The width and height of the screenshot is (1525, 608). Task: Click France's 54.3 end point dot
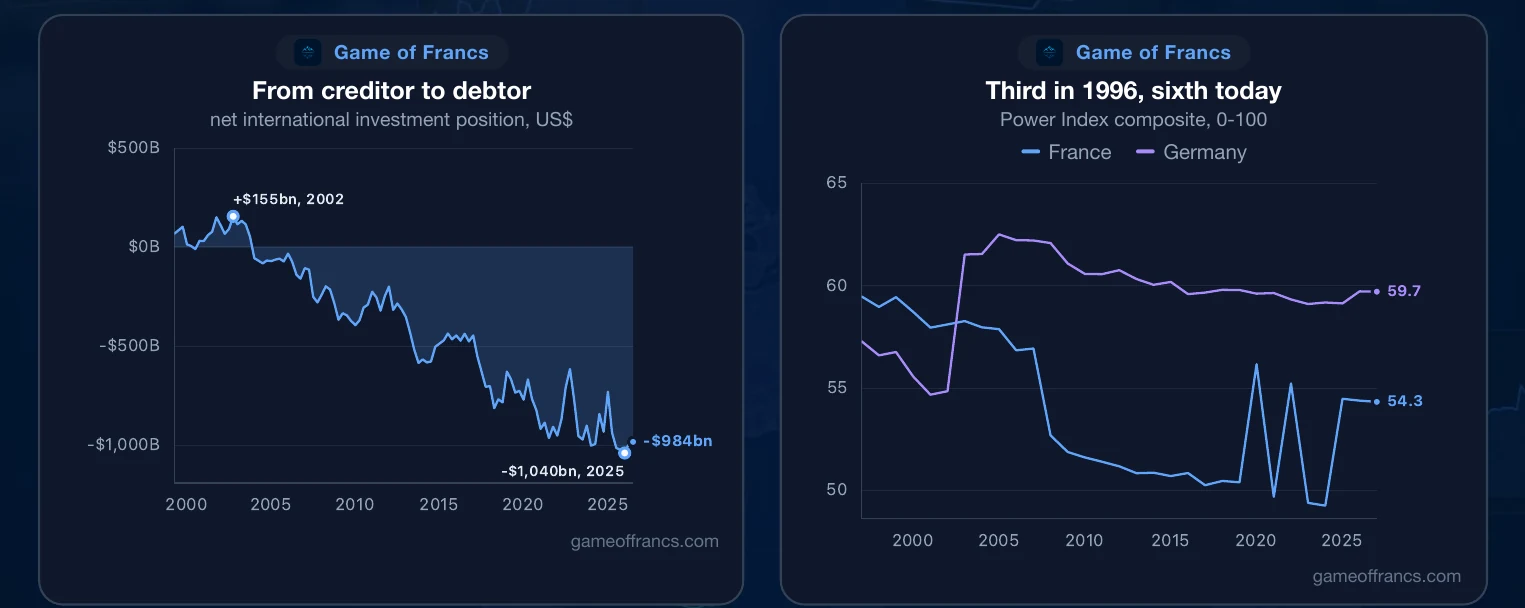[x=1377, y=402]
